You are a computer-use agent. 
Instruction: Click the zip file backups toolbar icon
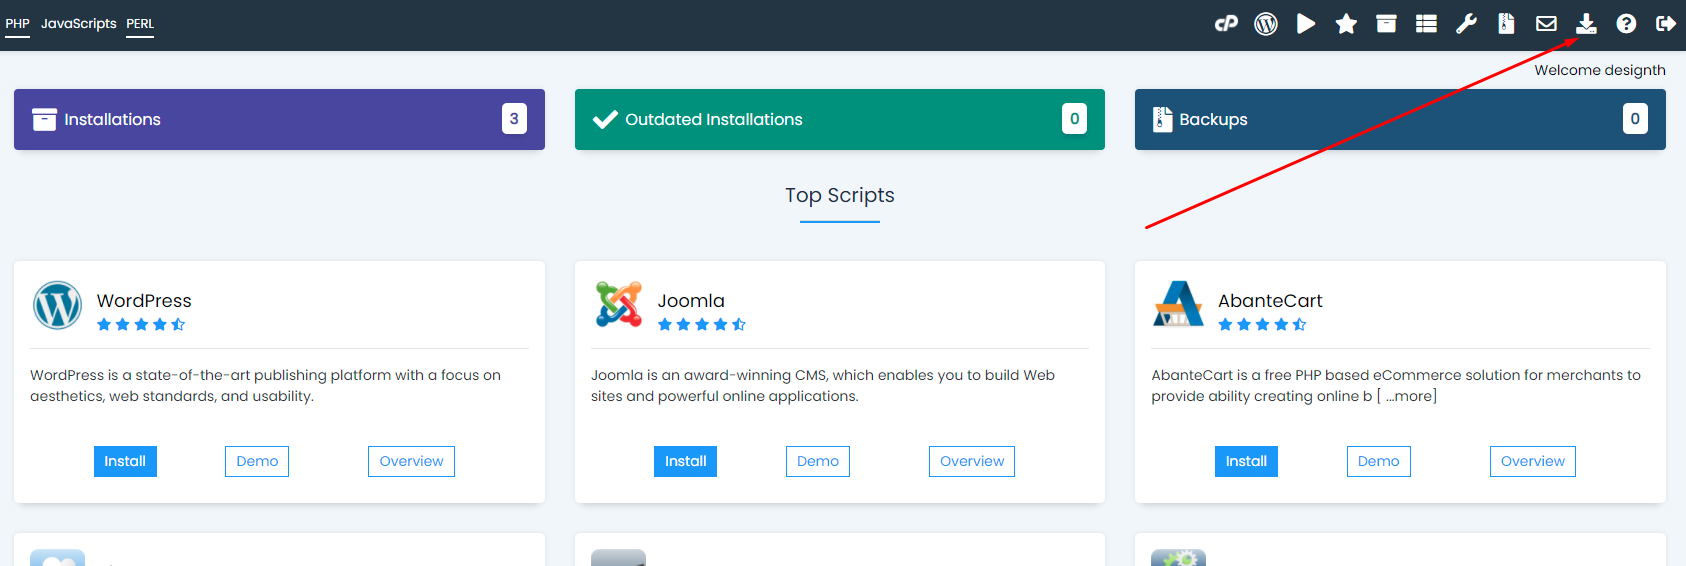coord(1506,24)
